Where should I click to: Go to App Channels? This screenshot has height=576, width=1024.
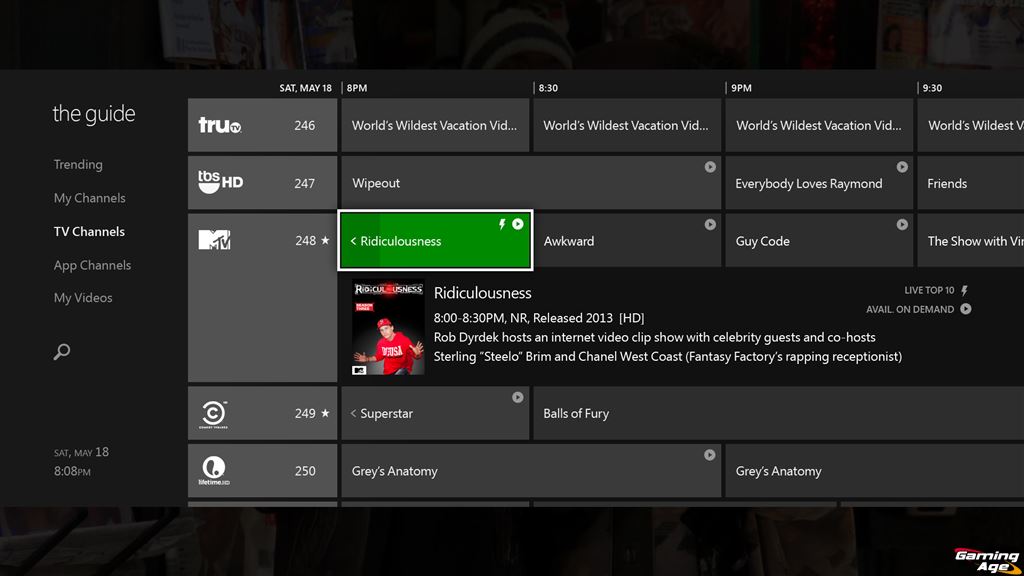tap(92, 265)
